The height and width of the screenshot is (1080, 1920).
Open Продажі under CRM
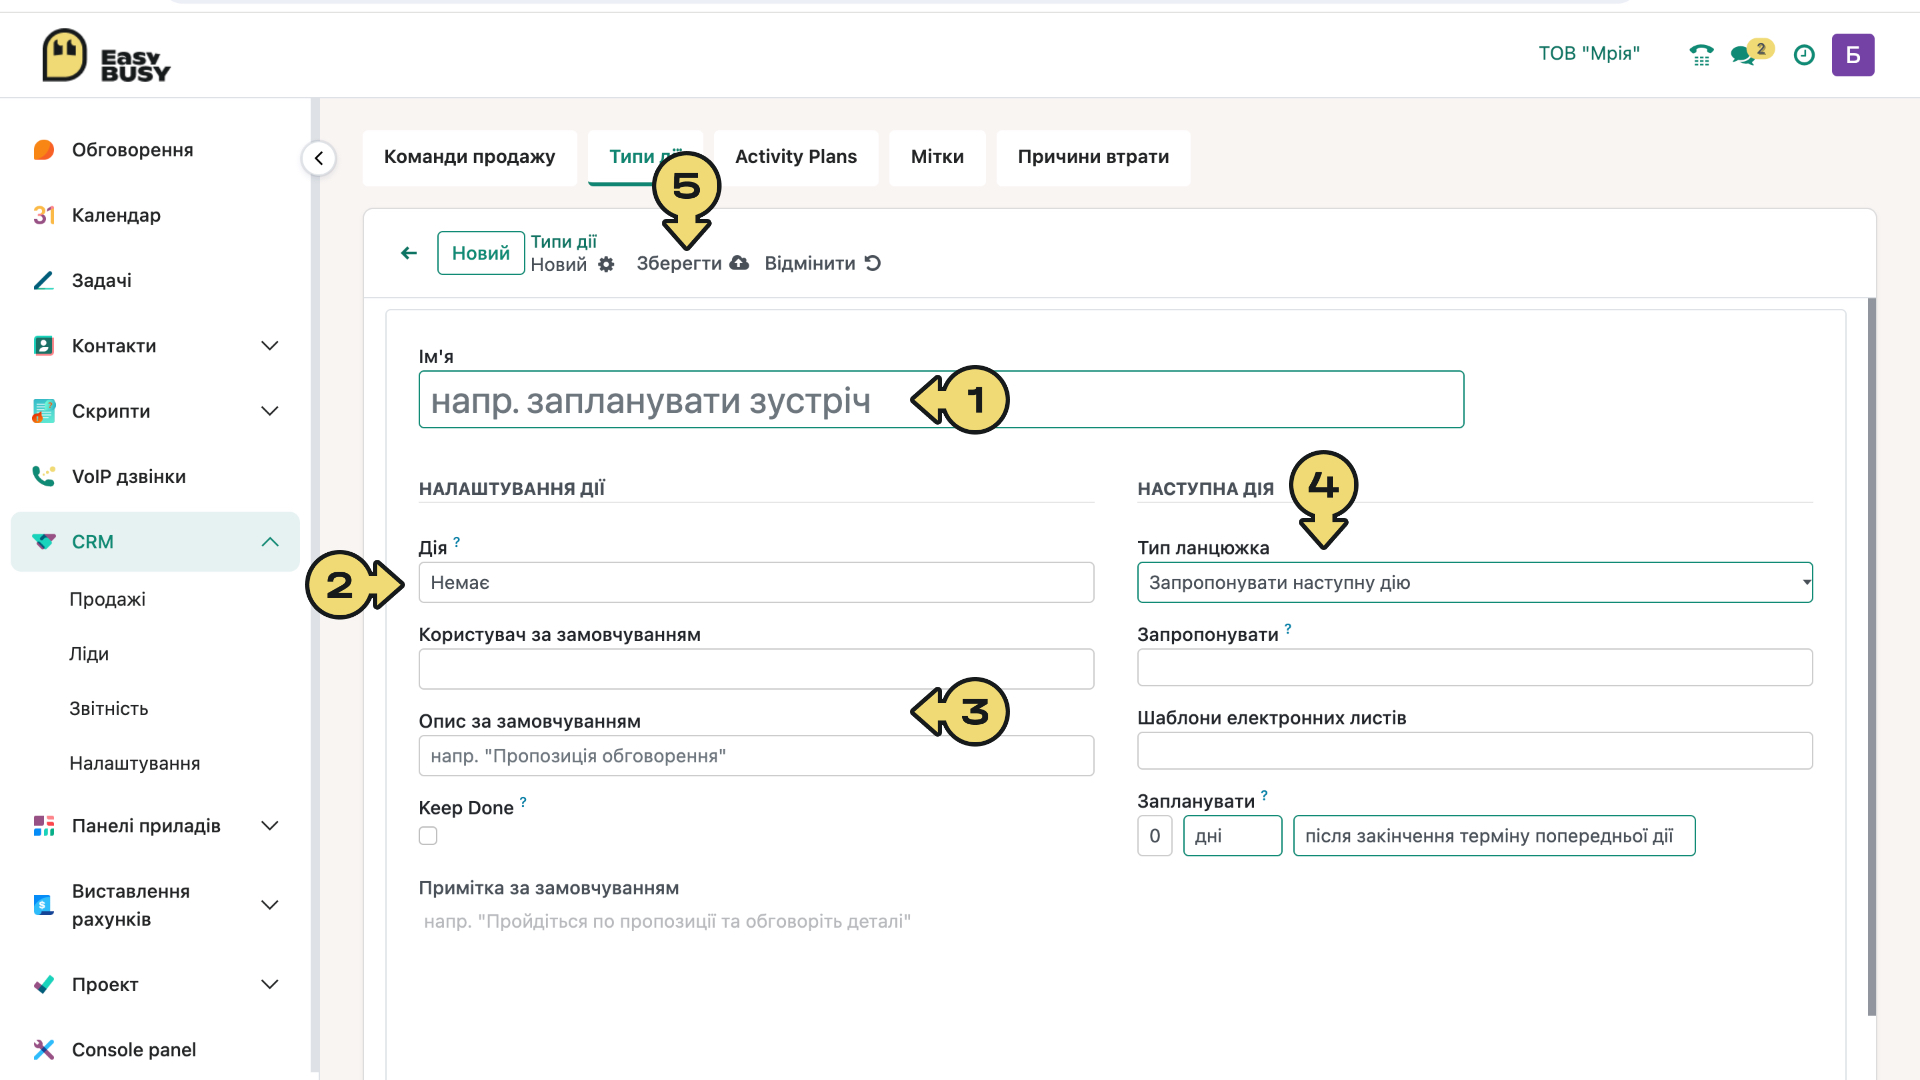(108, 600)
